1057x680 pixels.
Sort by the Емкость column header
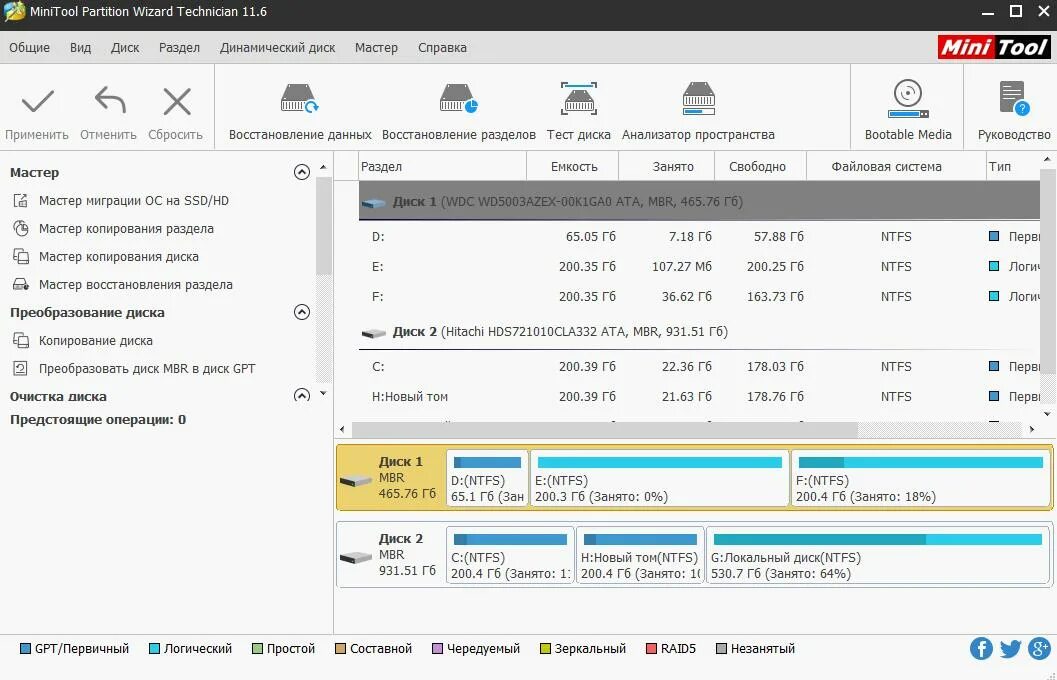[x=573, y=166]
